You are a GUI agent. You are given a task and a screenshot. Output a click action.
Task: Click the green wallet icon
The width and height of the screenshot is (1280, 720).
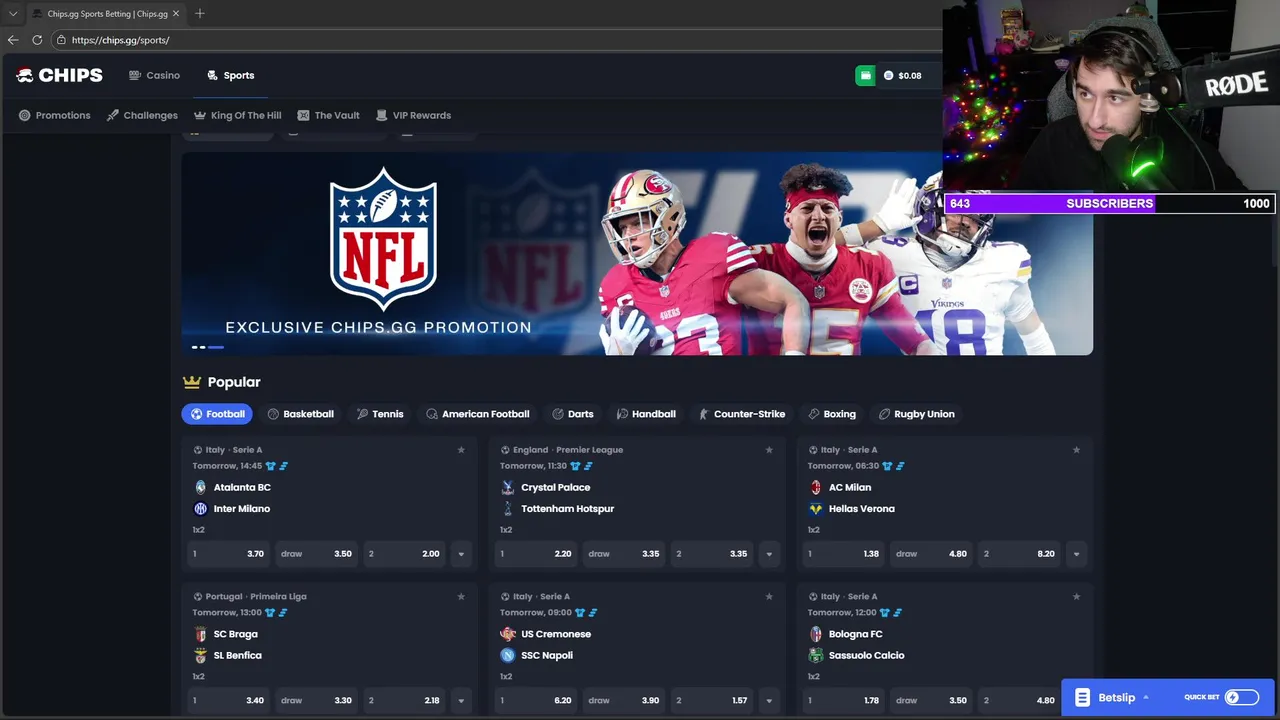(x=865, y=75)
